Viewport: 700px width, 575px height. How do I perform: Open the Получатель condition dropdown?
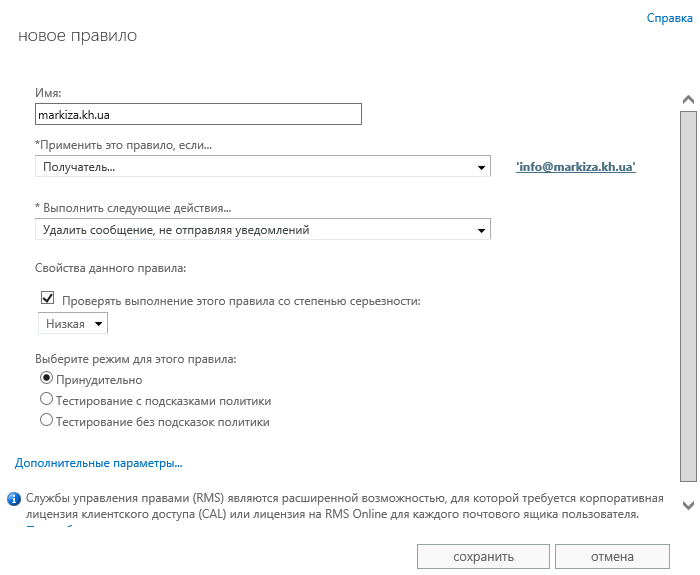tap(263, 167)
